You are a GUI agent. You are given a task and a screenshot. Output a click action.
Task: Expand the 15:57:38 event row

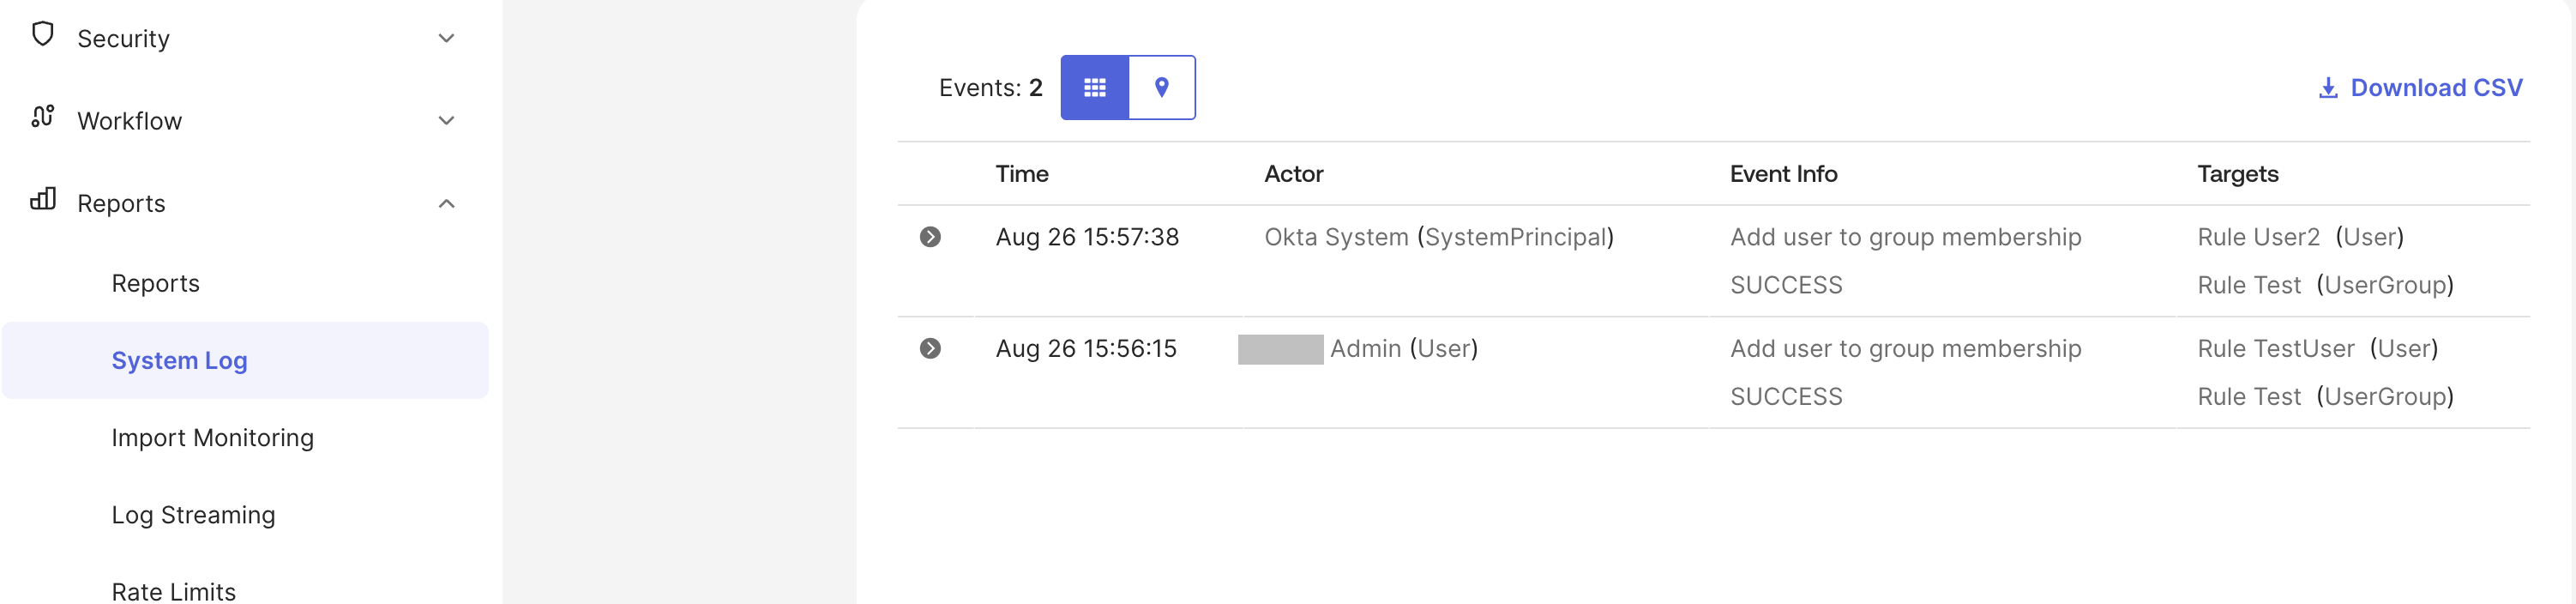930,237
